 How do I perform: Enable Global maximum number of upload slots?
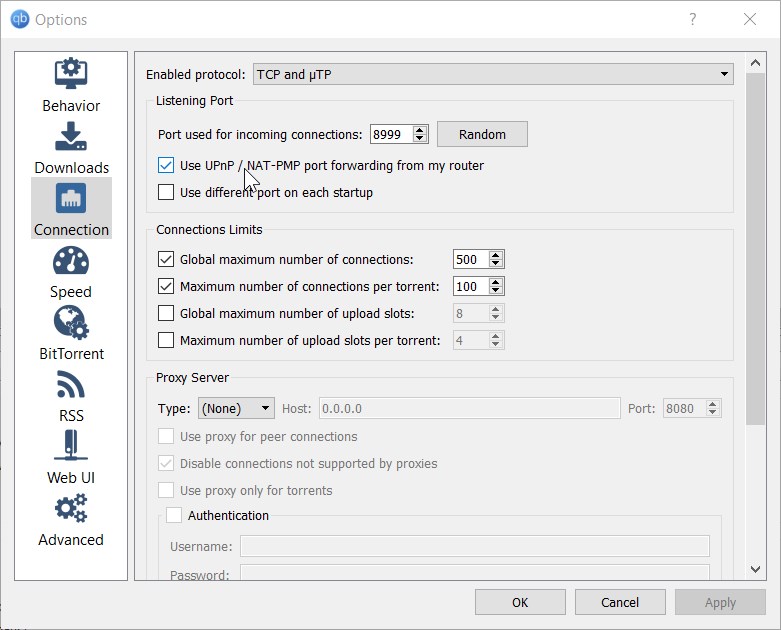(166, 313)
